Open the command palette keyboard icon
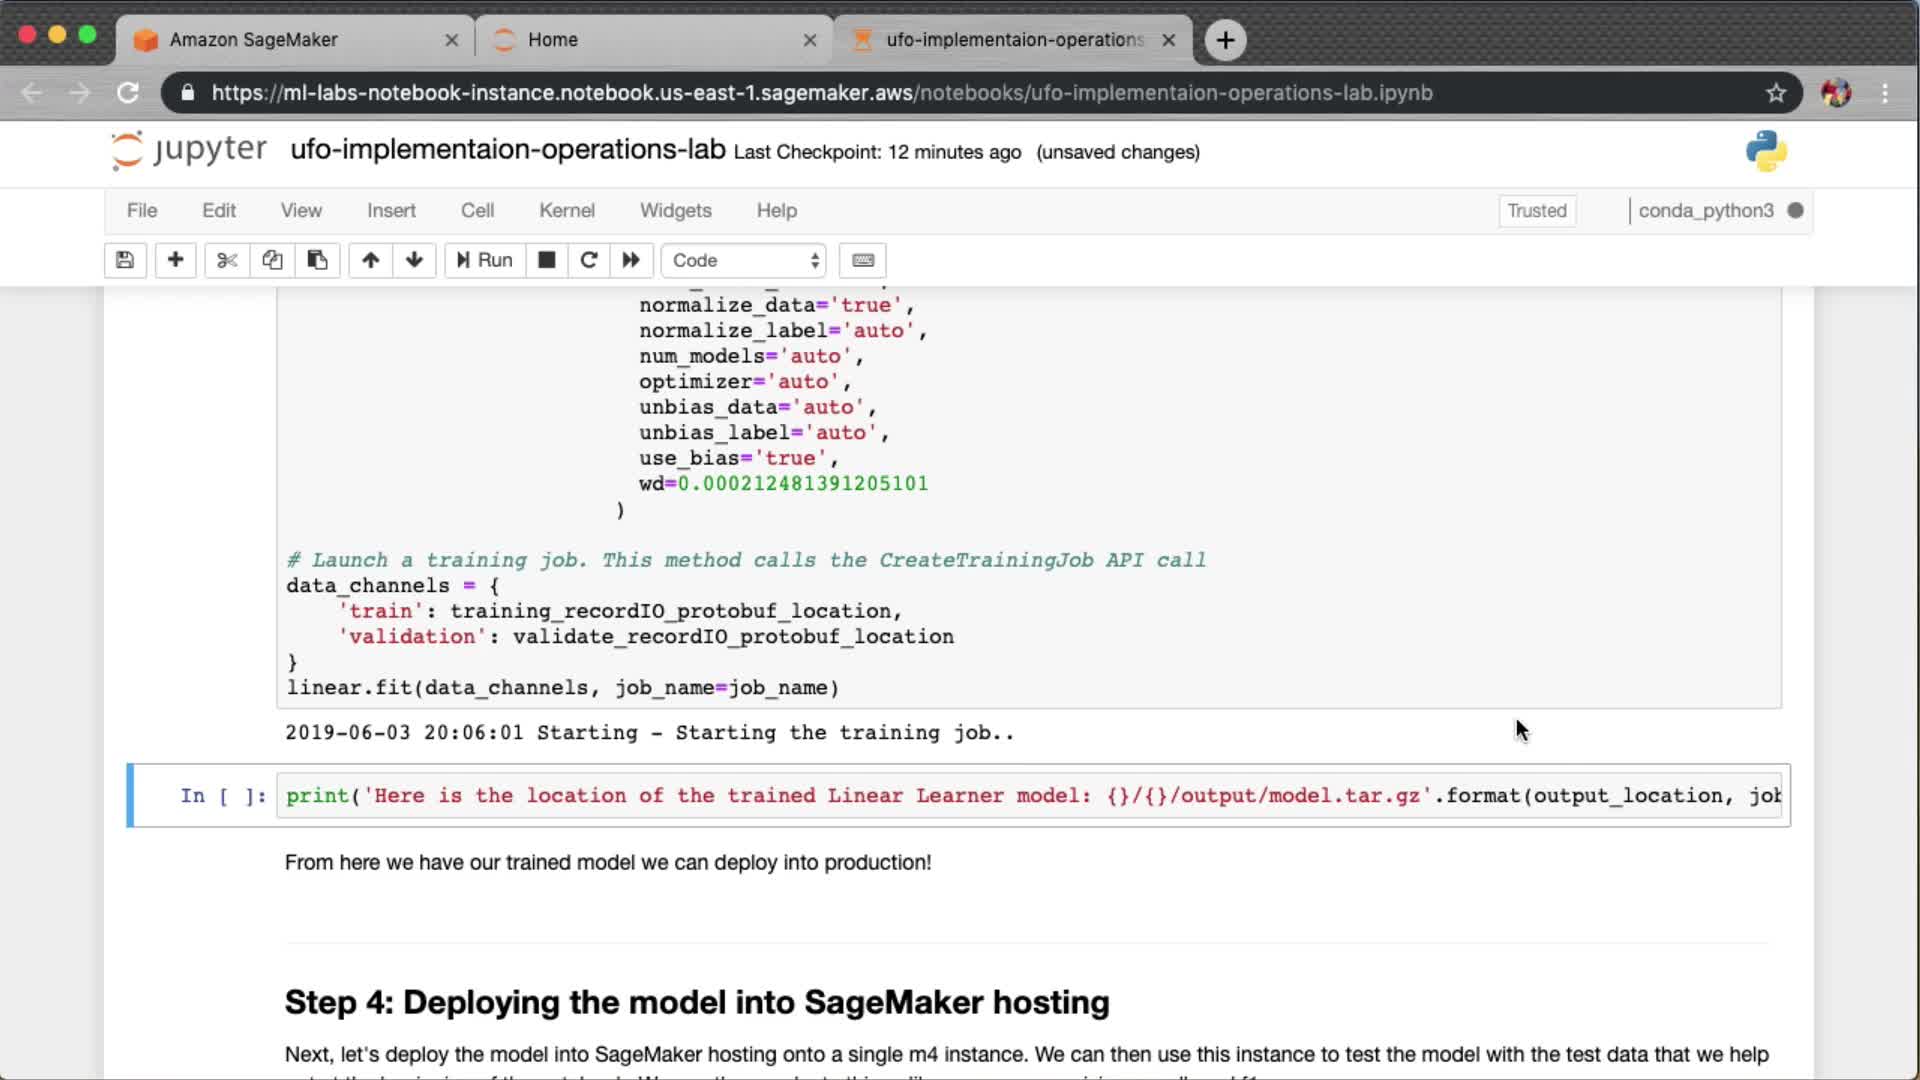Image resolution: width=1920 pixels, height=1080 pixels. [863, 260]
